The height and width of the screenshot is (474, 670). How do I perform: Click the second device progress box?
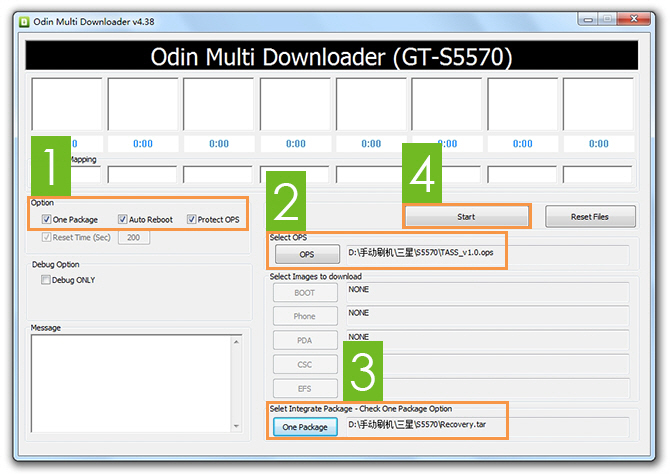tap(143, 104)
